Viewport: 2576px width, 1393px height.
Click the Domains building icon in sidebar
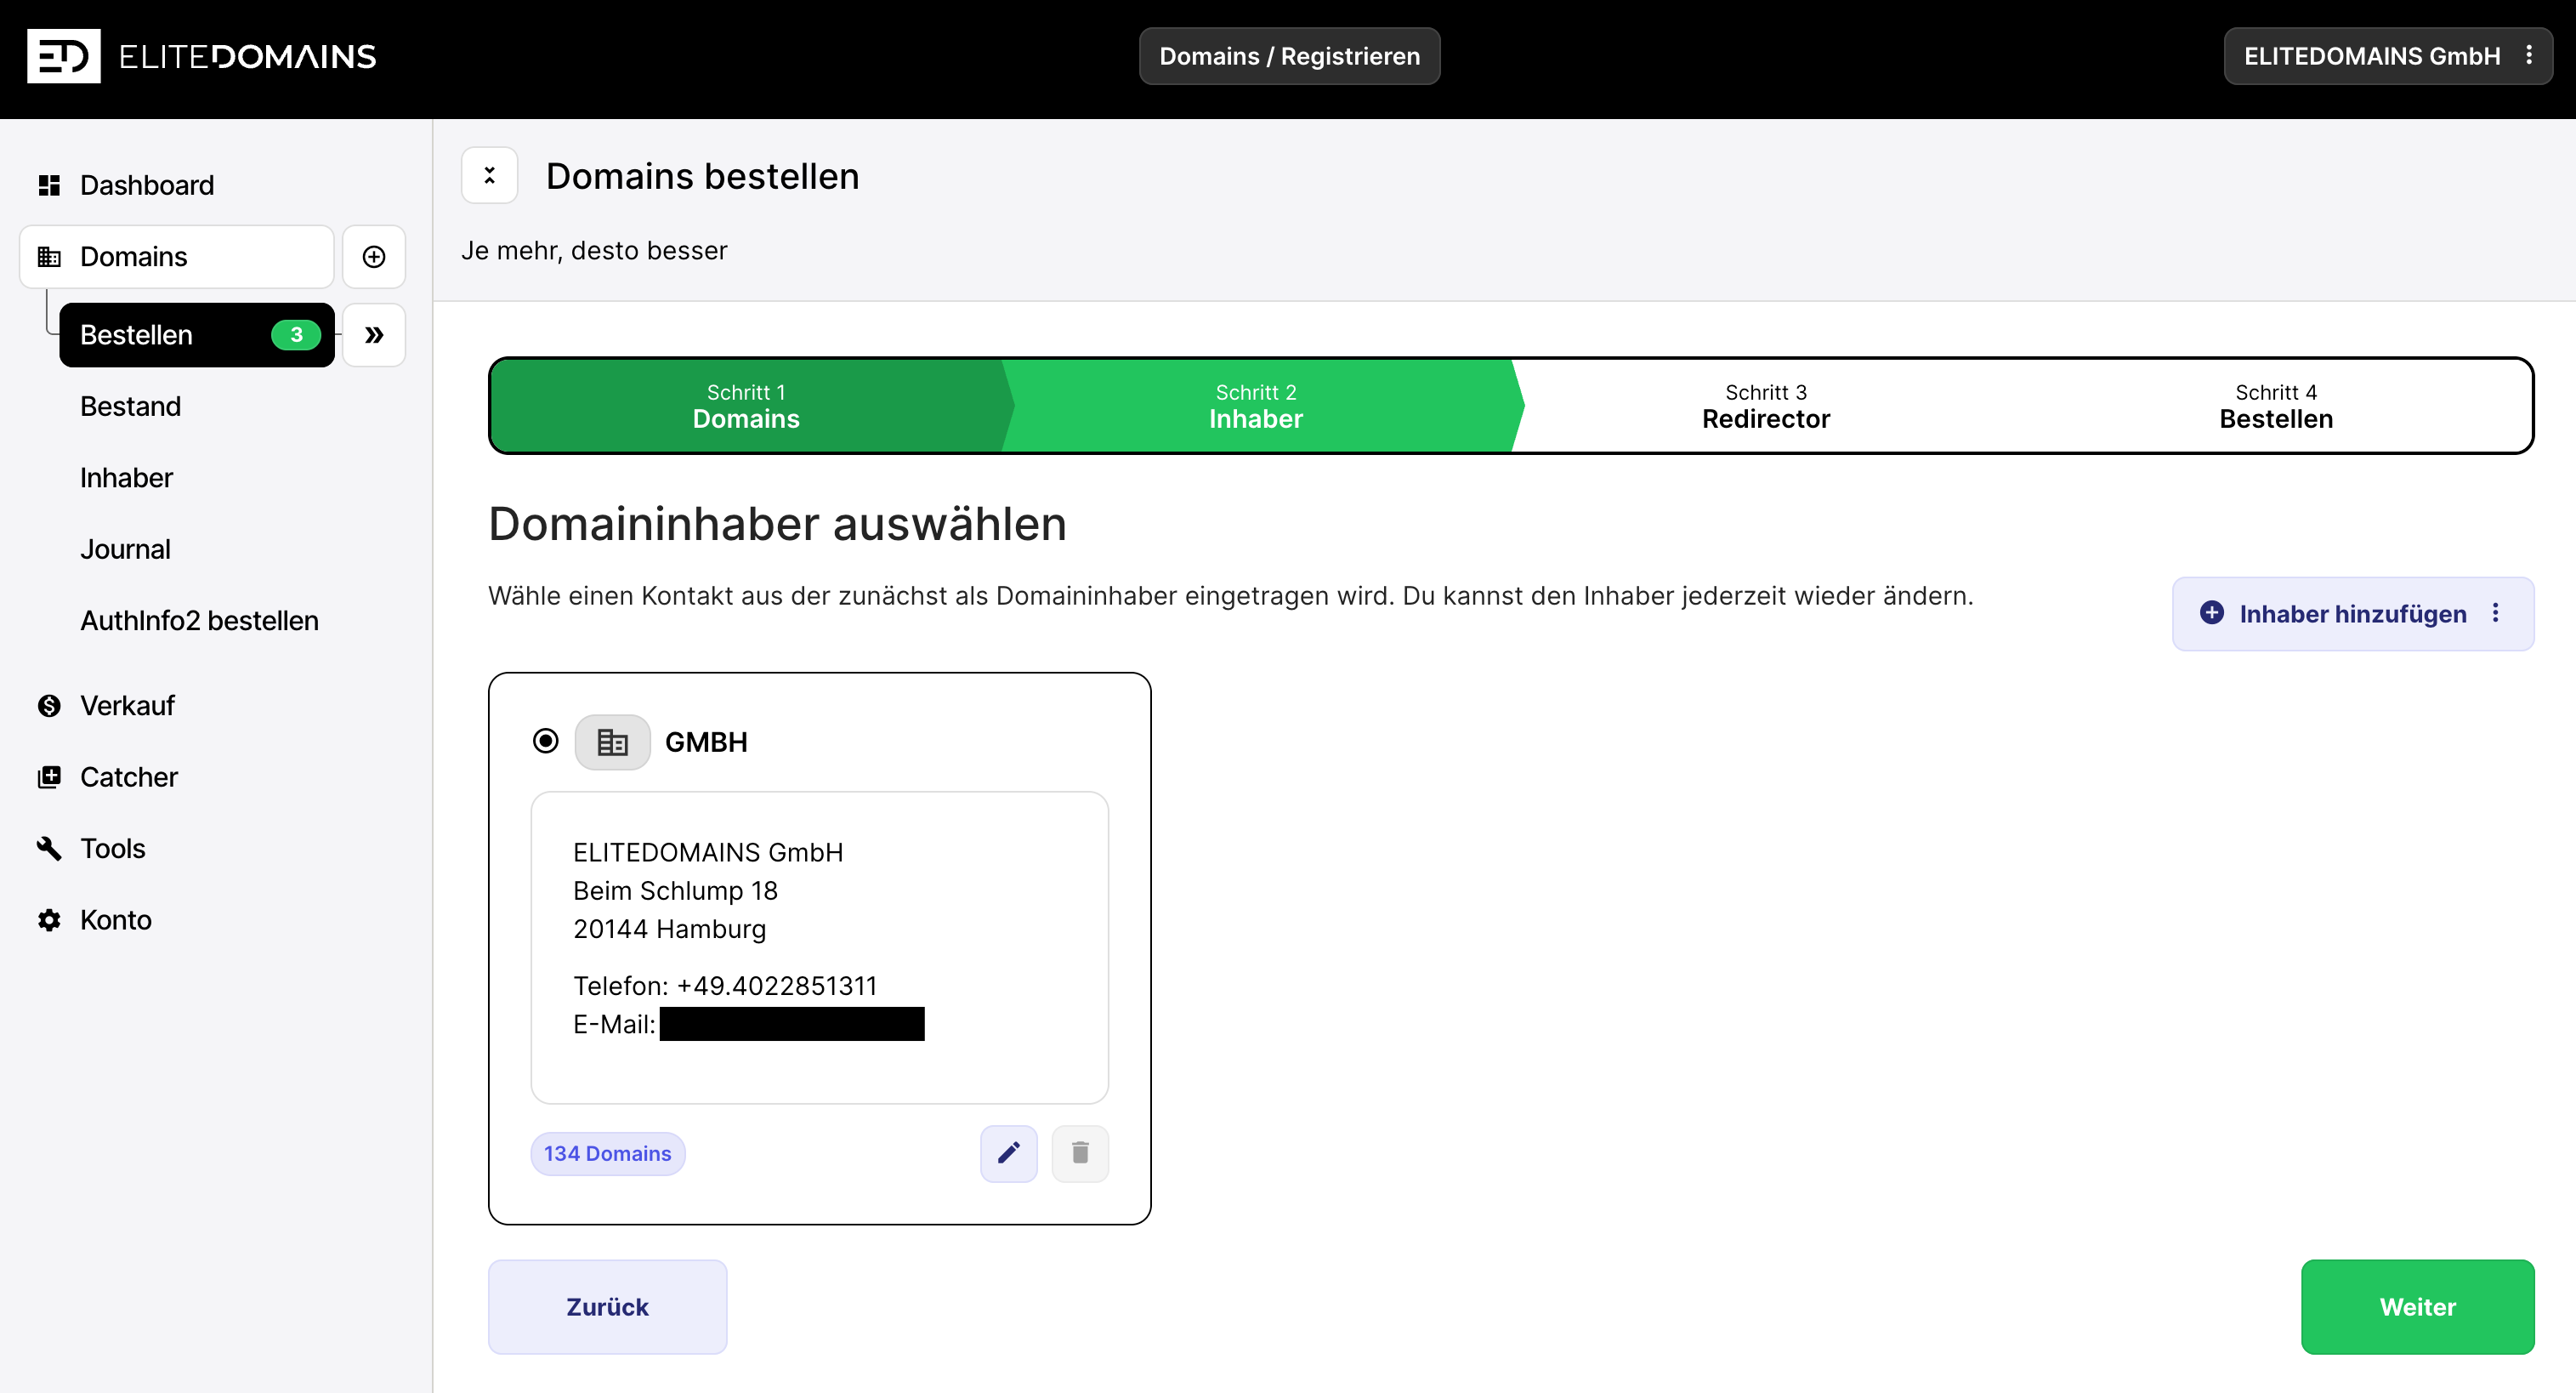[x=49, y=257]
